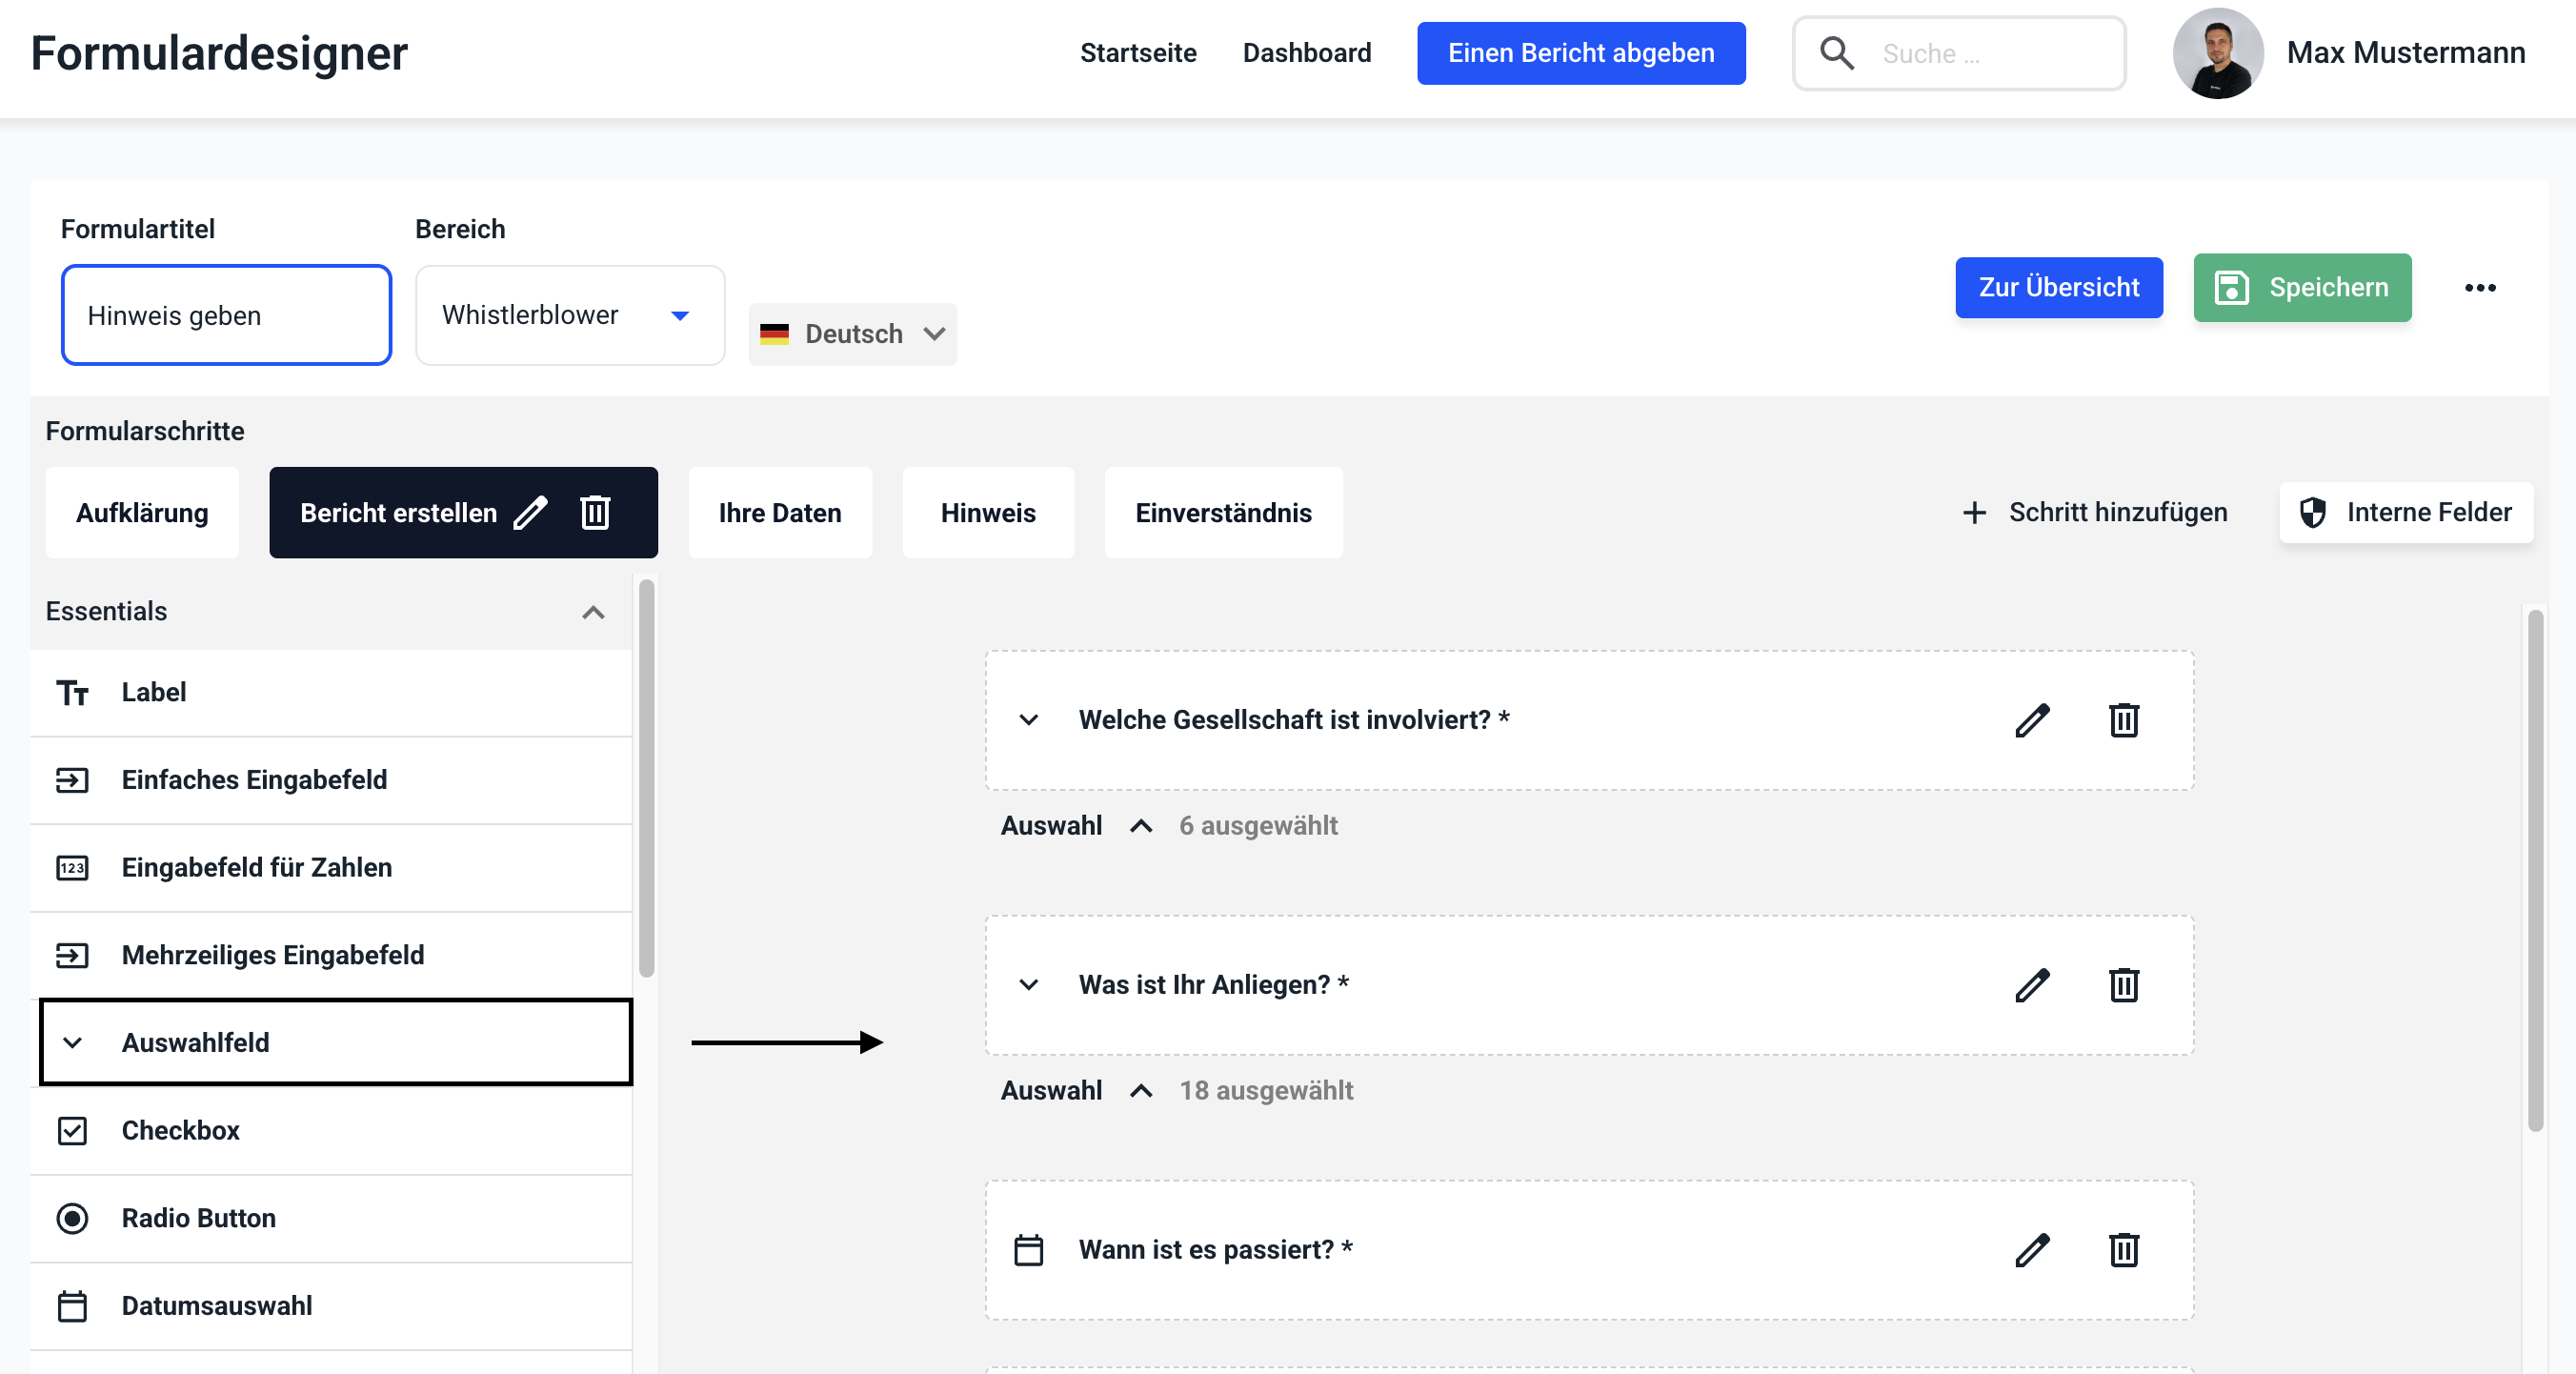
Task: Delete the 'Wann ist es passiert?' field
Action: (2123, 1250)
